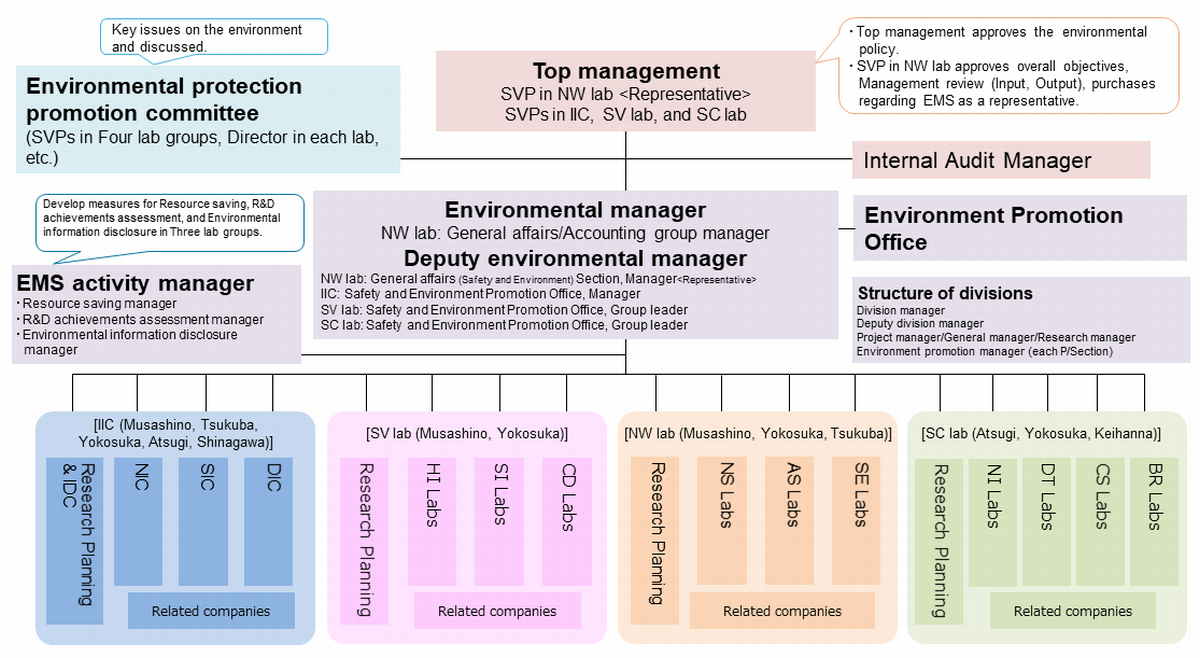Viewport: 1200px width, 658px height.
Task: Click Related companies under SC lab
Action: 1072,611
